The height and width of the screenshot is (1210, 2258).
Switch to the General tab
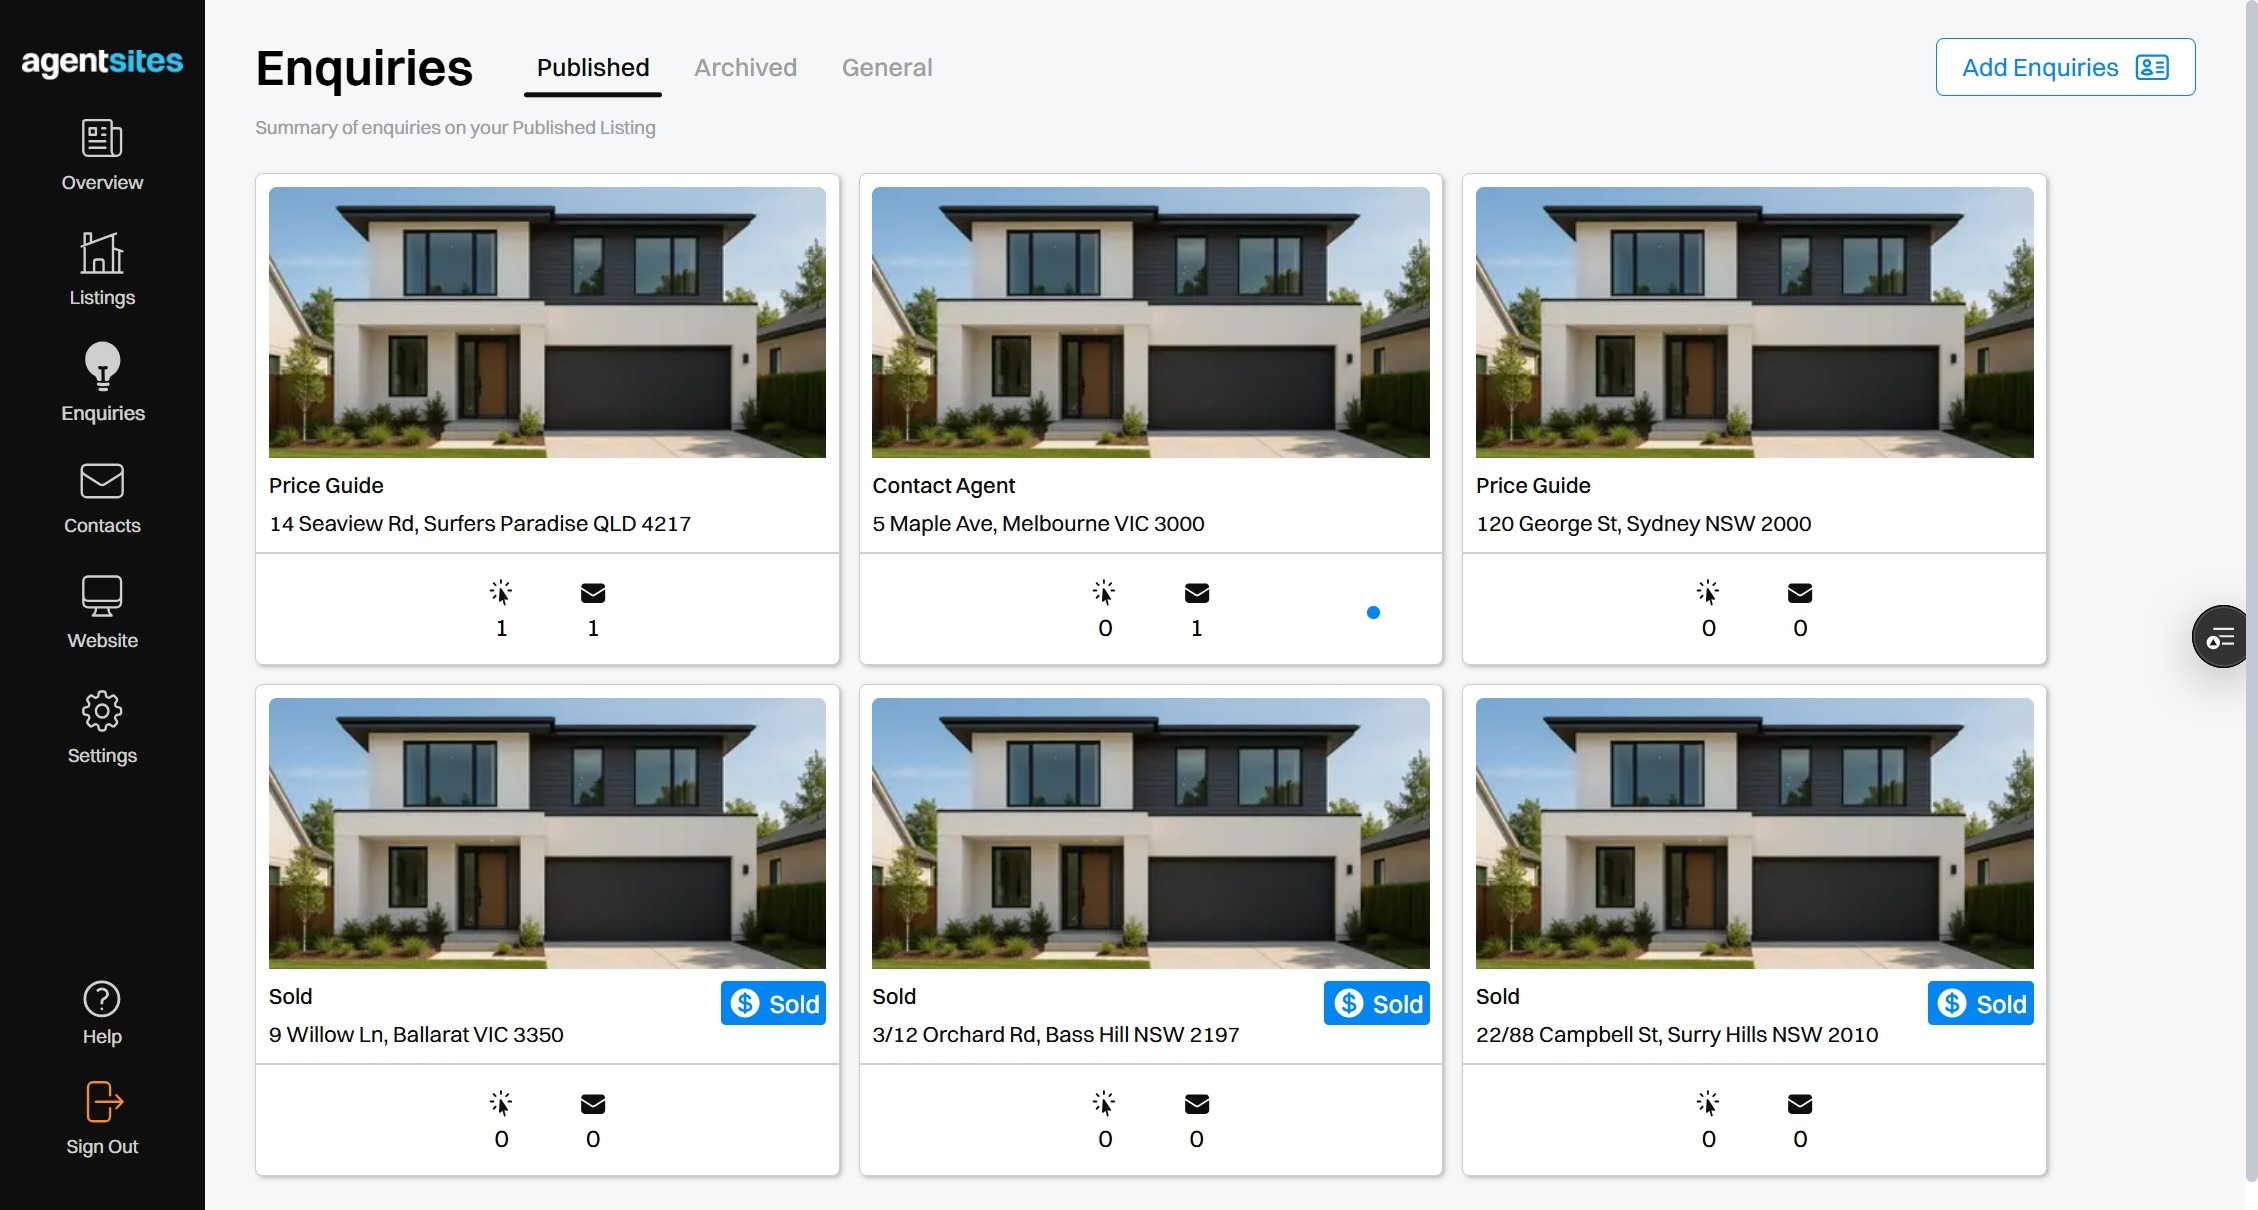coord(886,68)
